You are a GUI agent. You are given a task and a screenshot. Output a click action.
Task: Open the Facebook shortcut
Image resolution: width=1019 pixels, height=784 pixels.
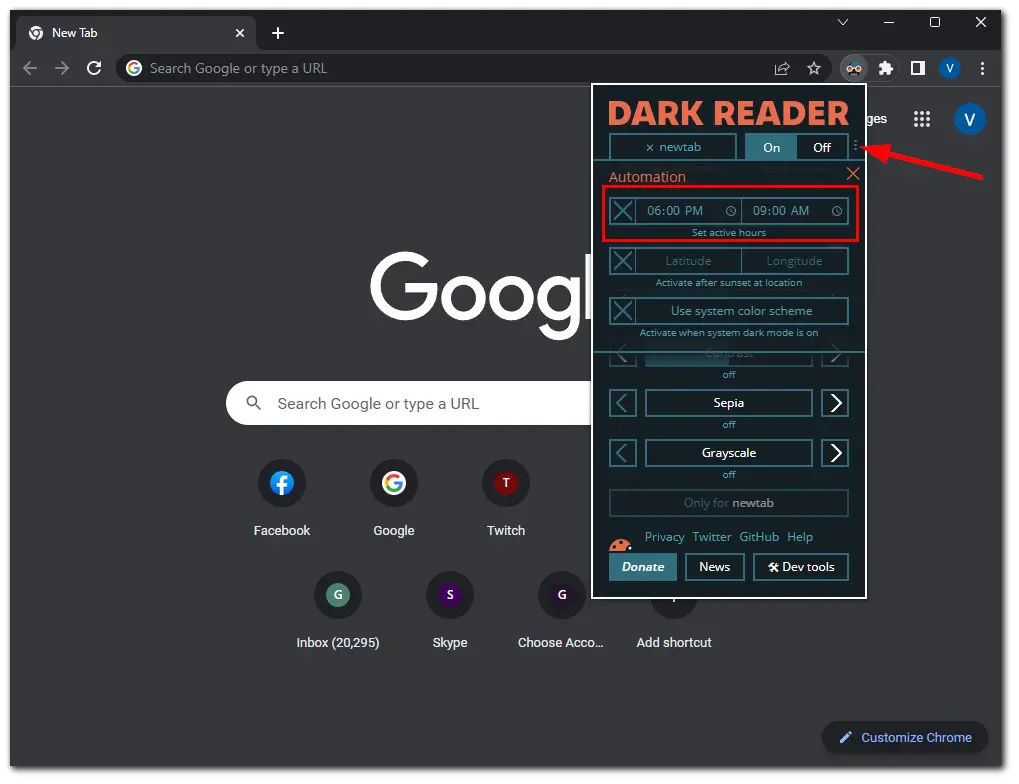(x=282, y=499)
